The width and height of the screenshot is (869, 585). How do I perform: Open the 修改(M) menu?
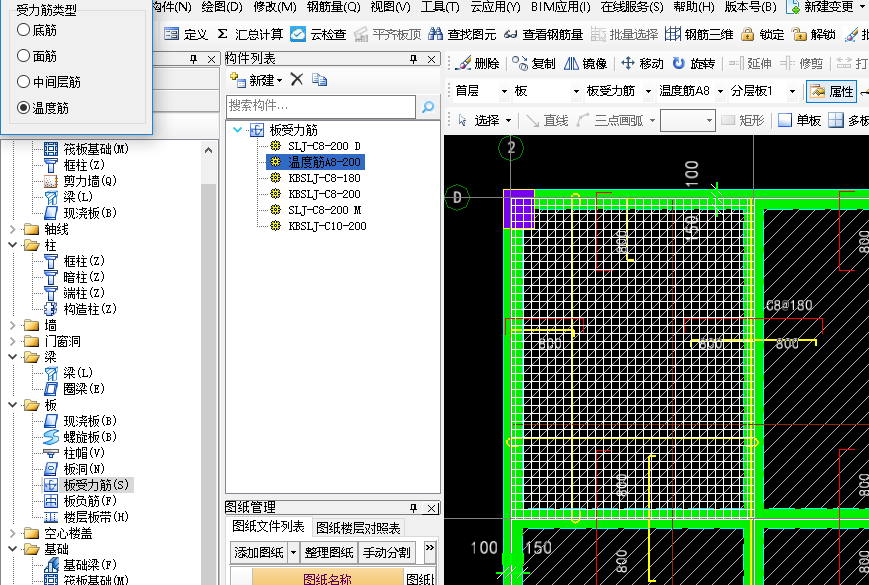[274, 7]
